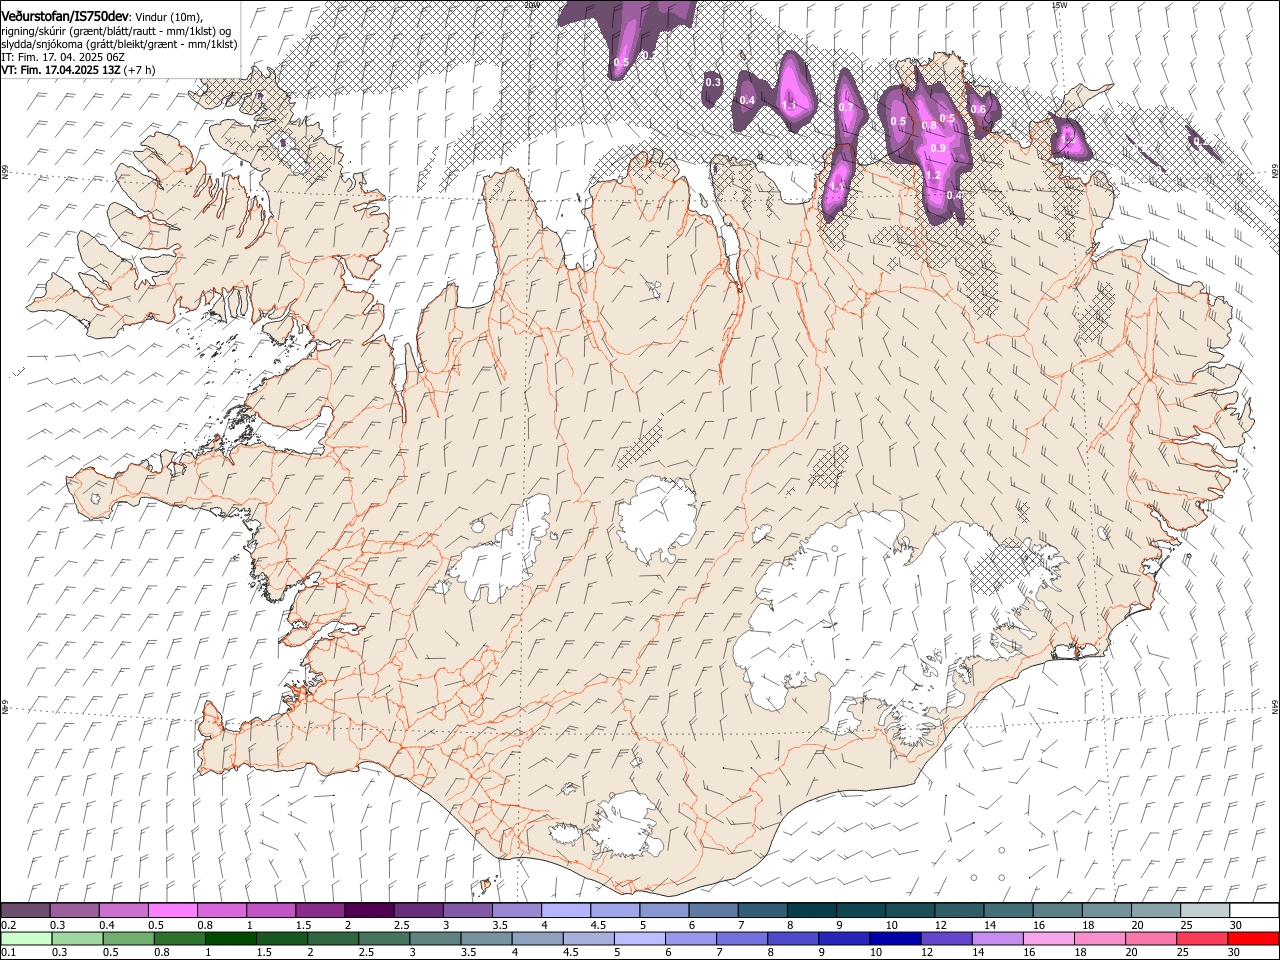Click the lower legend swatch between 6 and 7
The width and height of the screenshot is (1280, 960).
(x=690, y=939)
